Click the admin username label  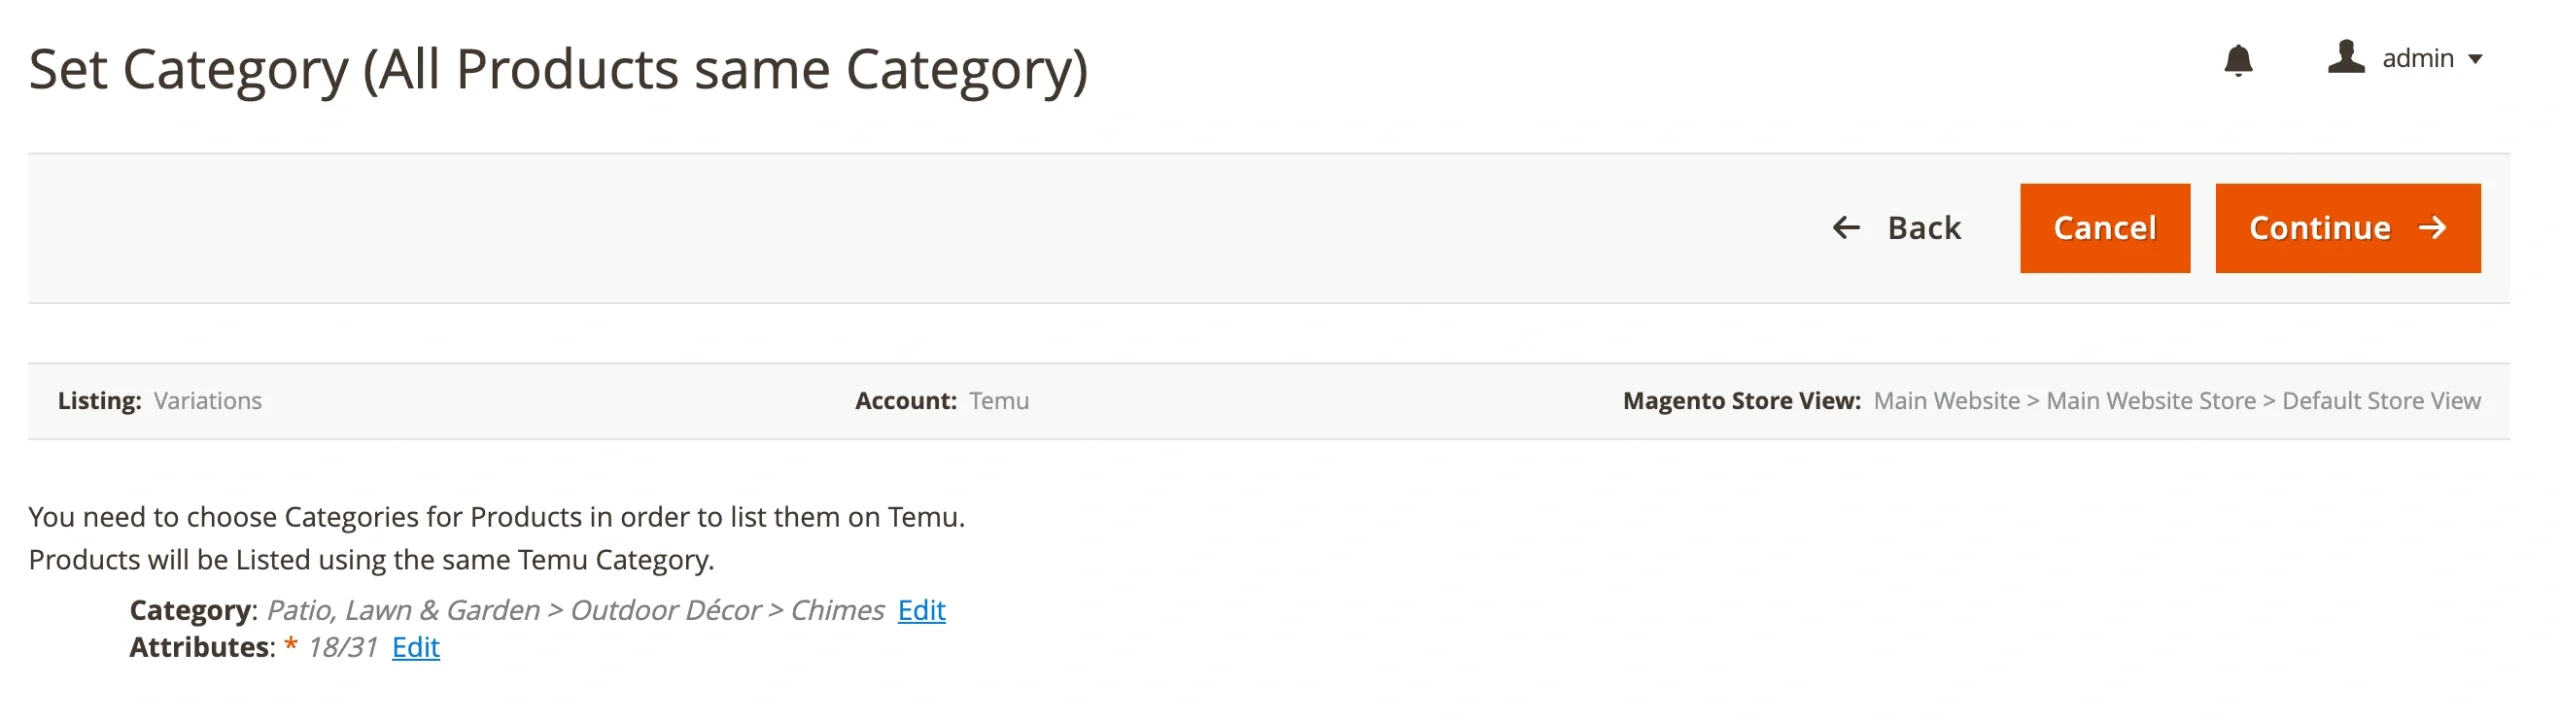click(x=2417, y=59)
